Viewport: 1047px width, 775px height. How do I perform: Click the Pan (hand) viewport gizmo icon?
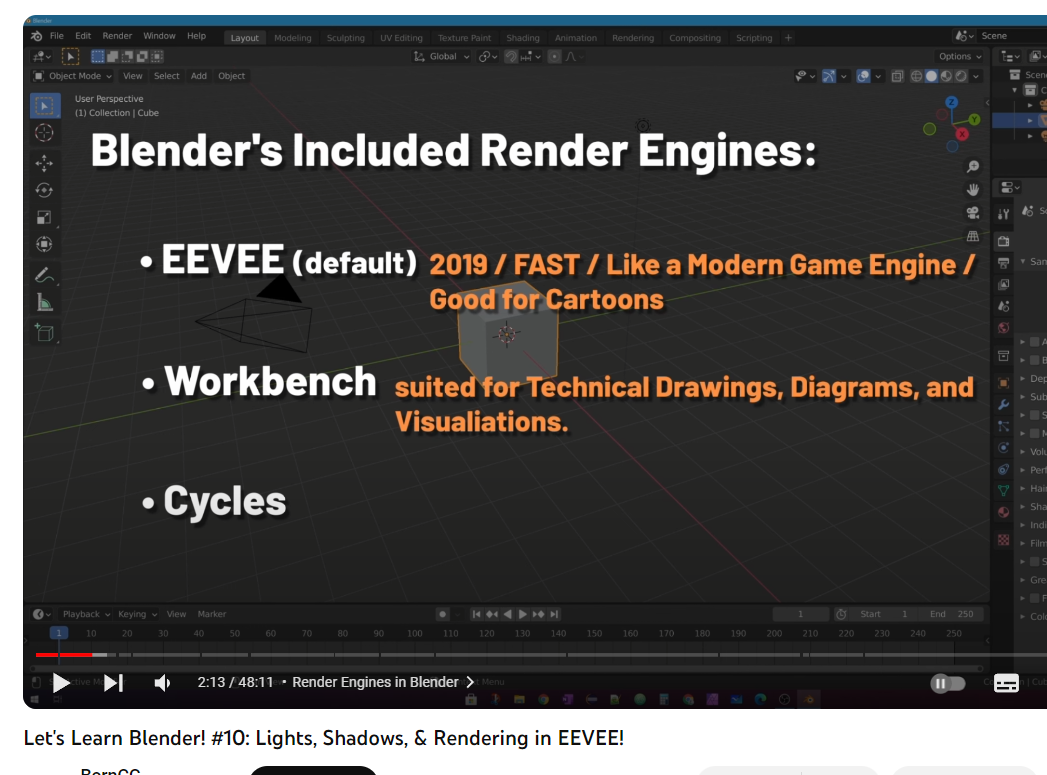(973, 190)
